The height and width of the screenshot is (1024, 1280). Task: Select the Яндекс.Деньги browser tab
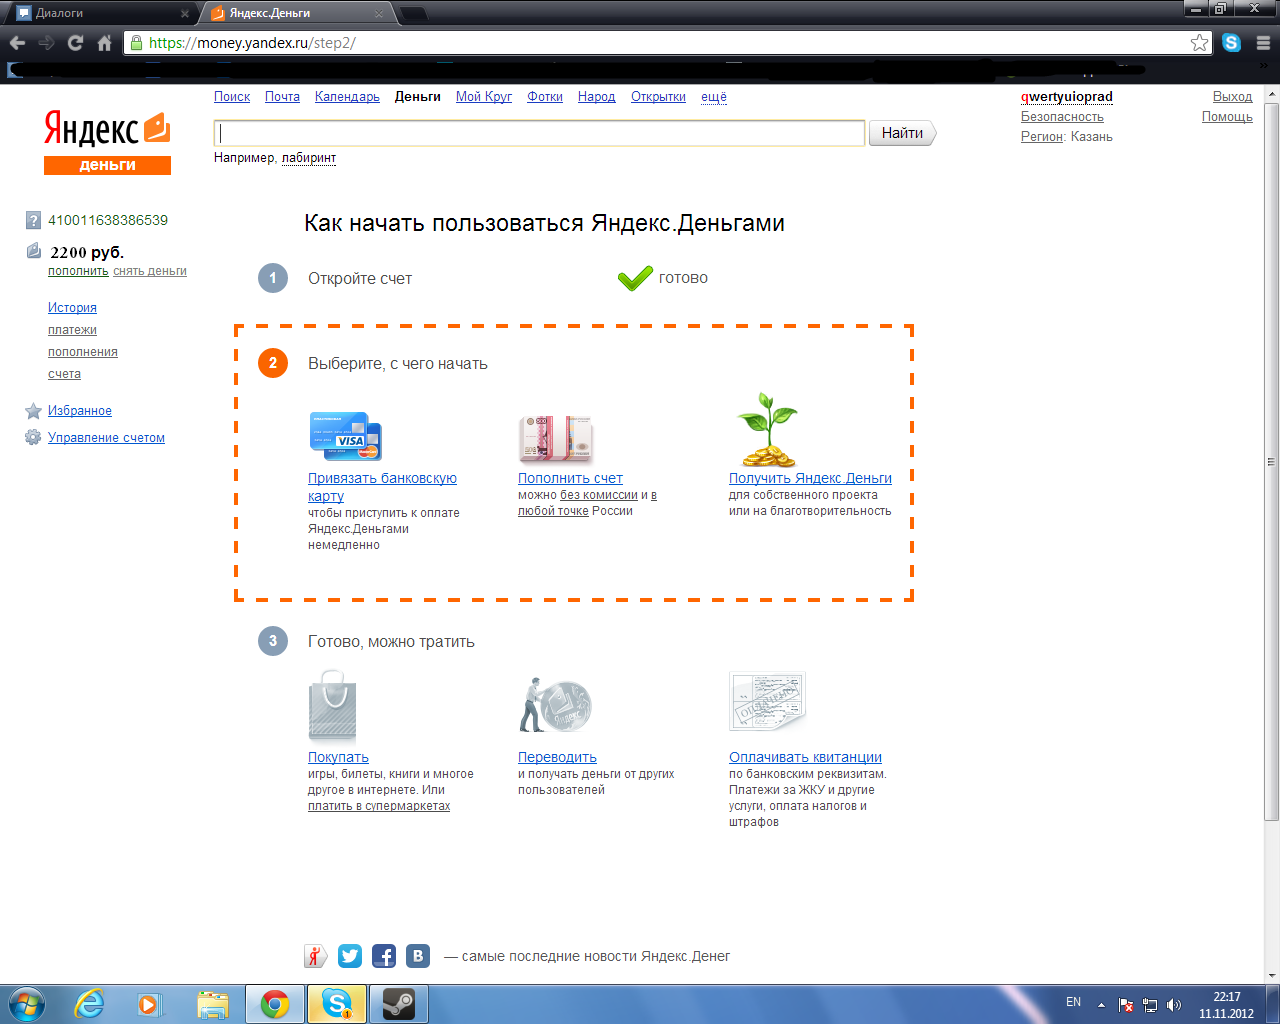pyautogui.click(x=297, y=13)
